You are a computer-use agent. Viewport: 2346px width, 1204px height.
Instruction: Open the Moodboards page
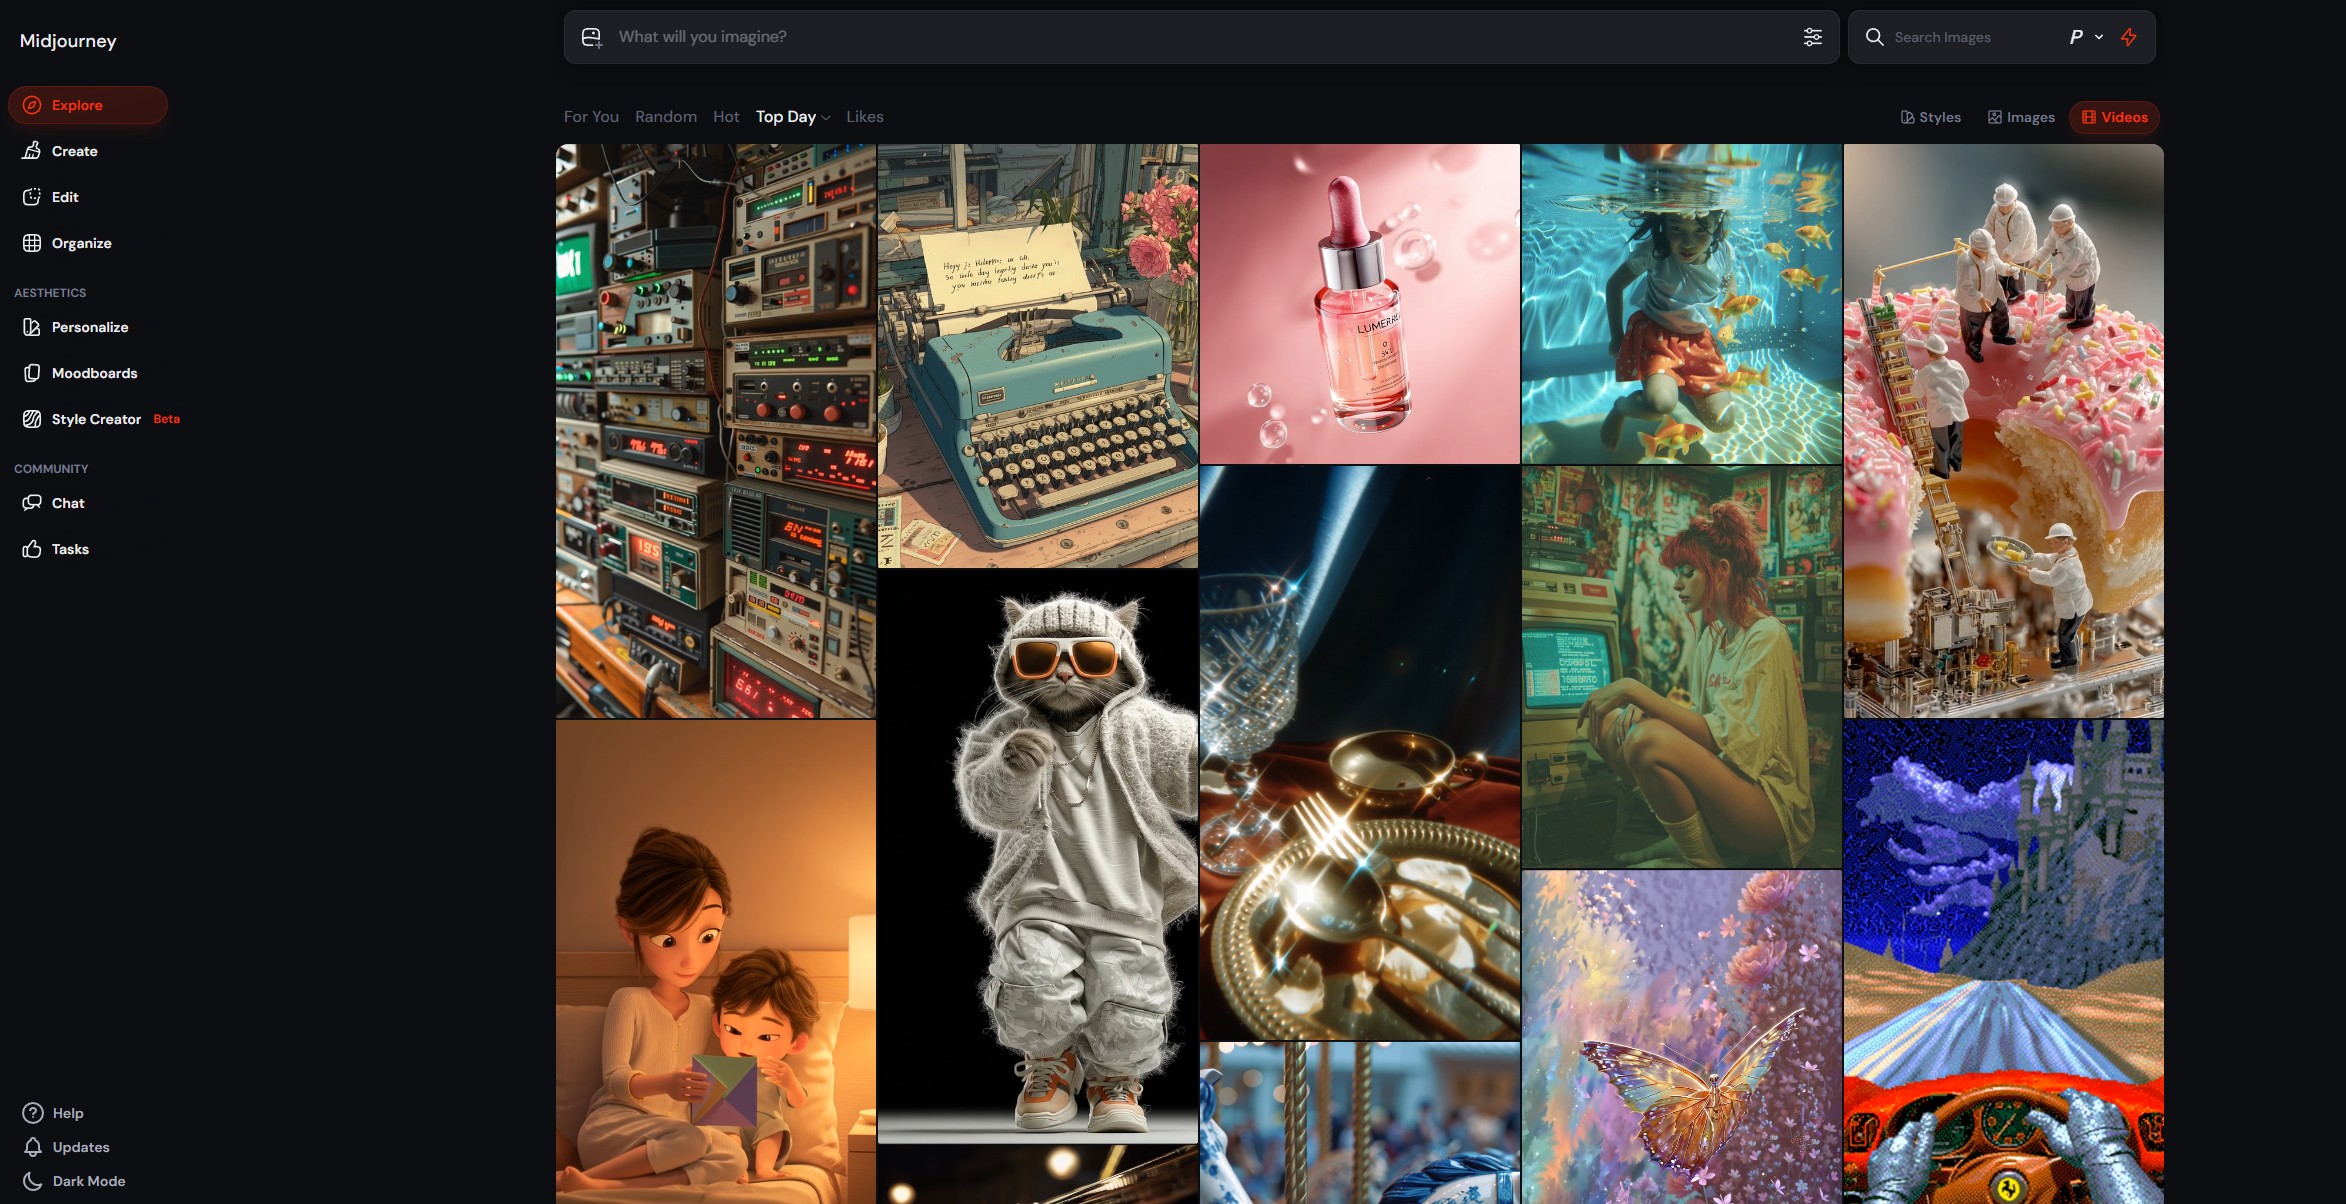(x=94, y=373)
